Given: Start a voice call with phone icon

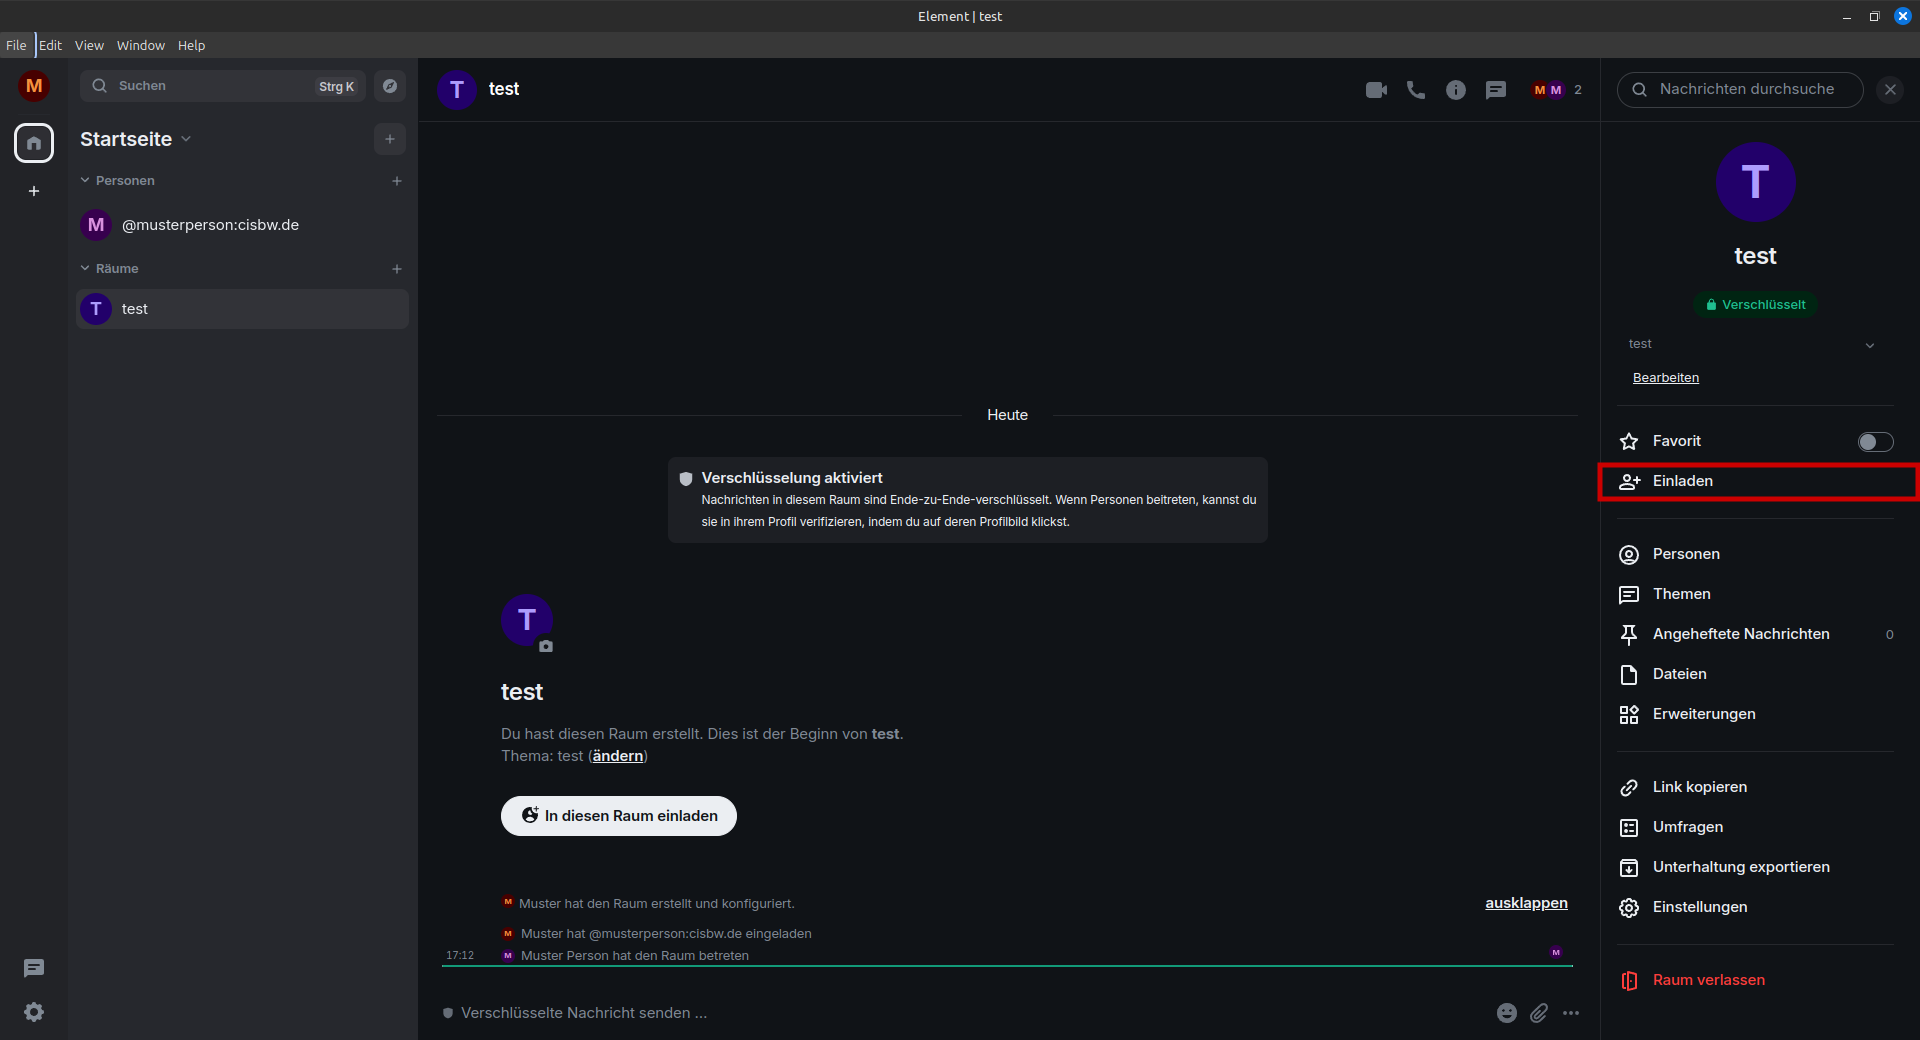Looking at the screenshot, I should click(1416, 90).
